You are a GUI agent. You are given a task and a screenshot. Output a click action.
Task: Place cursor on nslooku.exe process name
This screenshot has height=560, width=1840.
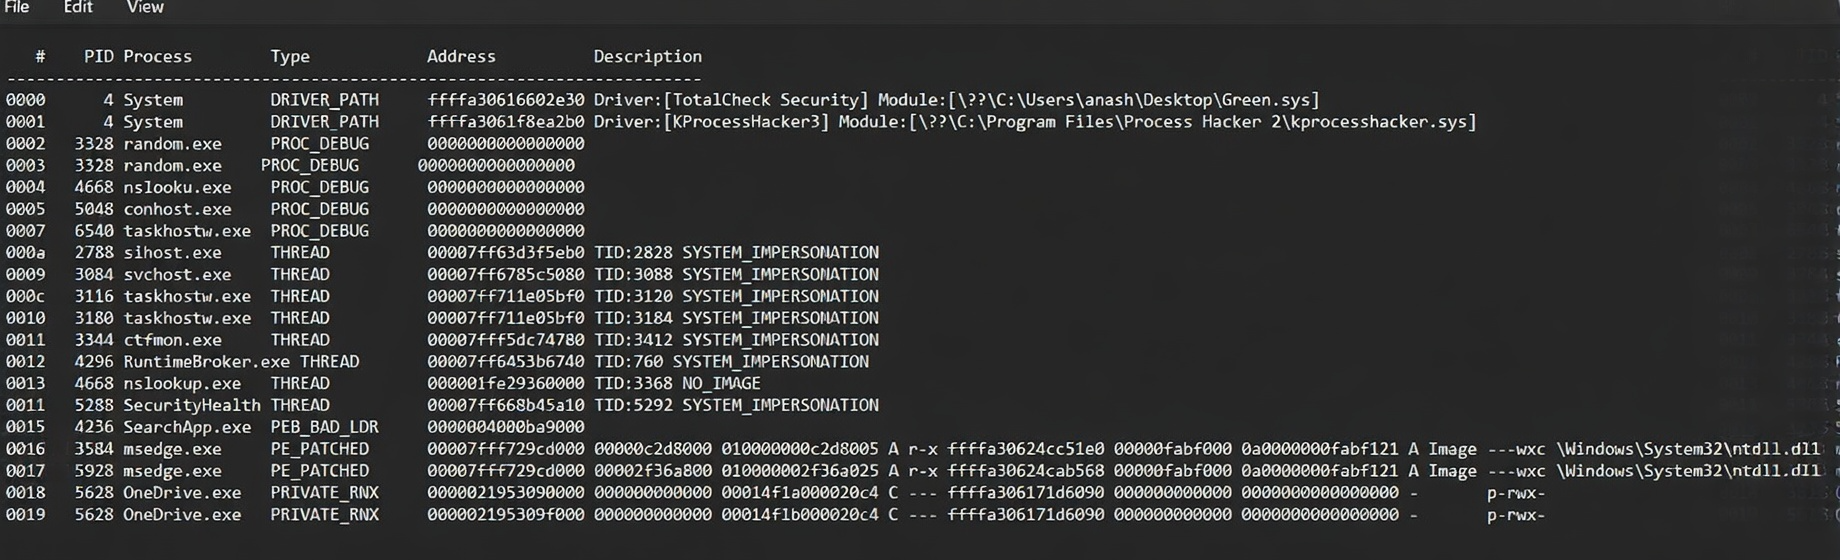pos(177,188)
